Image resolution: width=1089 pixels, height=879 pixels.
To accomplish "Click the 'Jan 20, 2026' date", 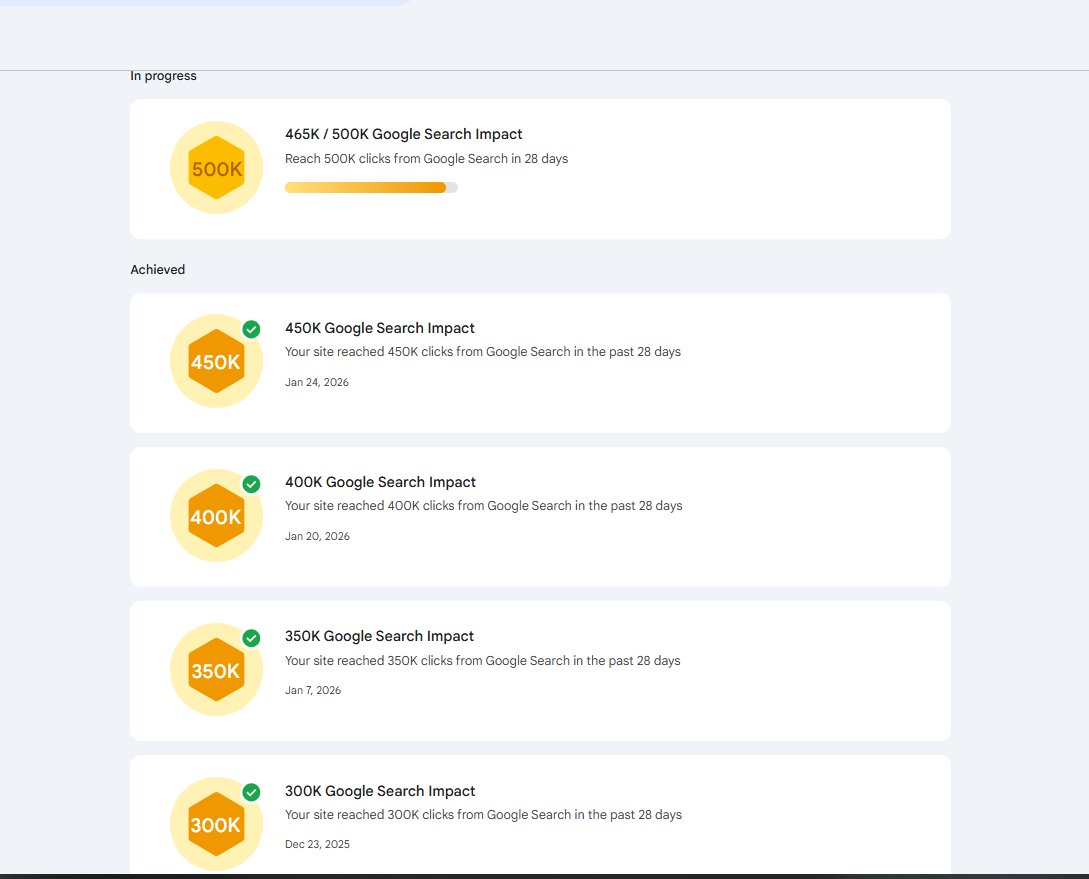I will pyautogui.click(x=317, y=536).
